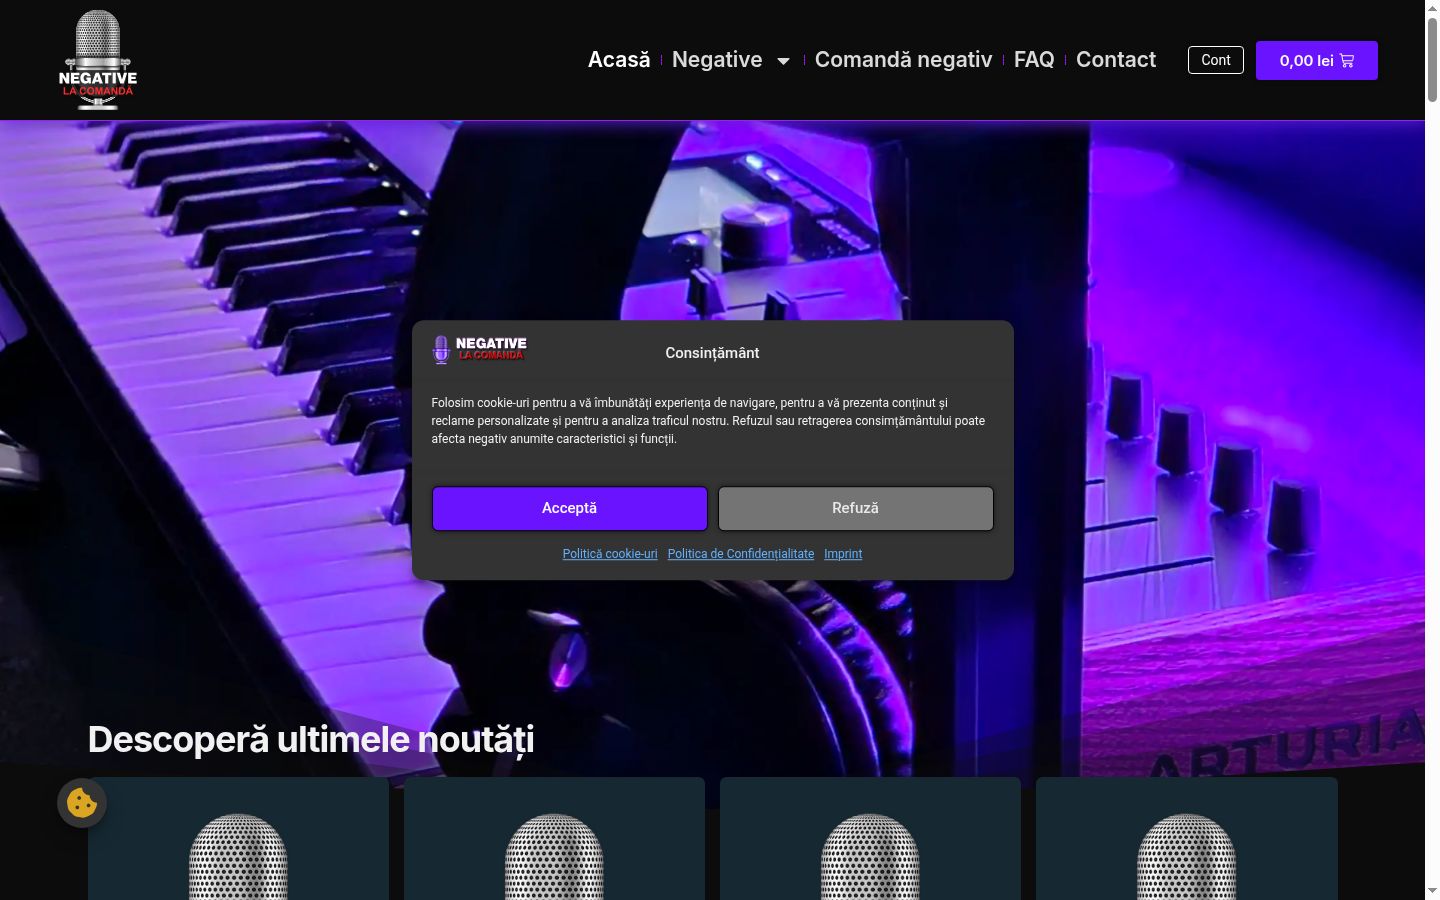Open Politica de Confidențialitate link

[x=741, y=554]
